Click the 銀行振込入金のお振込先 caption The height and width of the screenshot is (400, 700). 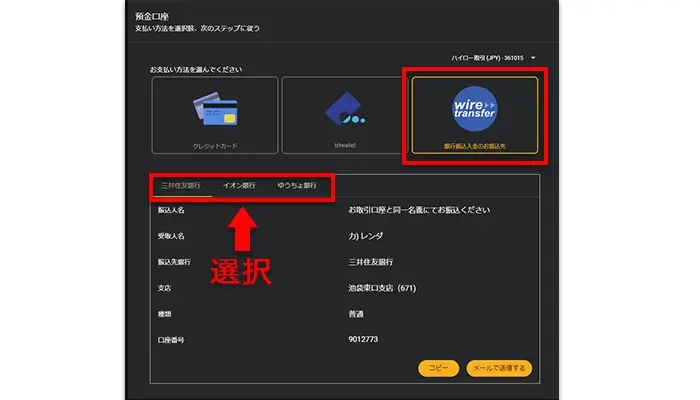(x=475, y=146)
